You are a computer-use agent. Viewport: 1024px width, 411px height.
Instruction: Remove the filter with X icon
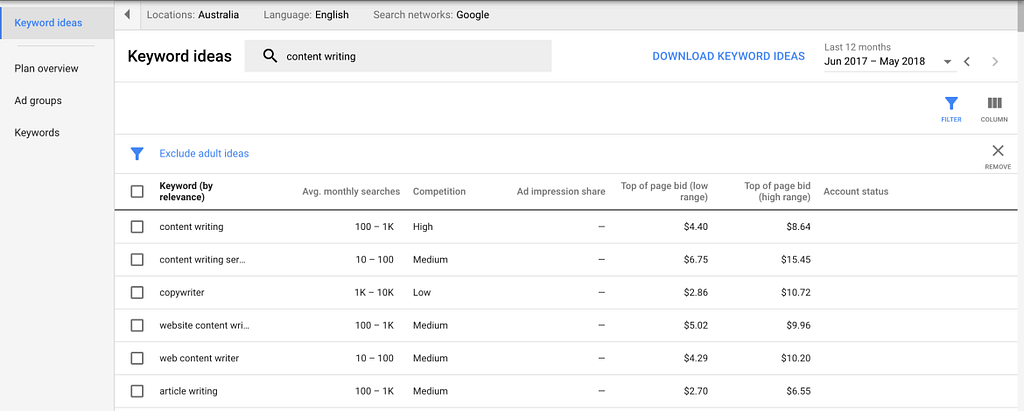click(997, 151)
